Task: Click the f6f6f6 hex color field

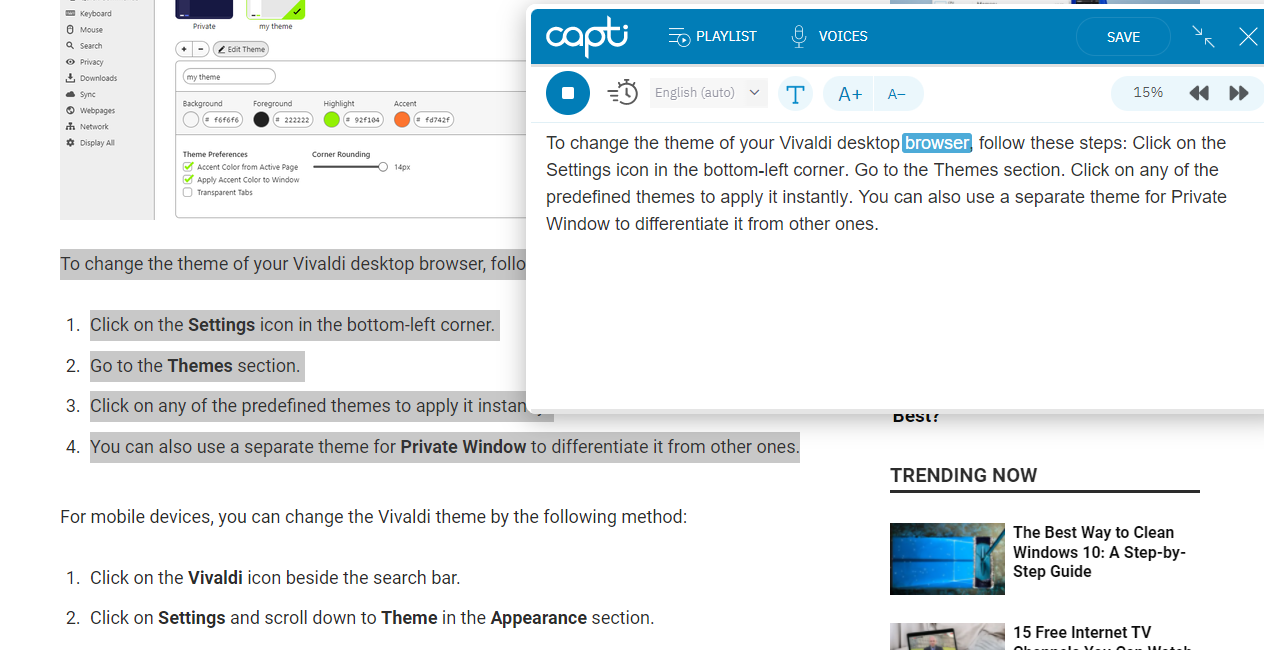Action: tap(223, 120)
